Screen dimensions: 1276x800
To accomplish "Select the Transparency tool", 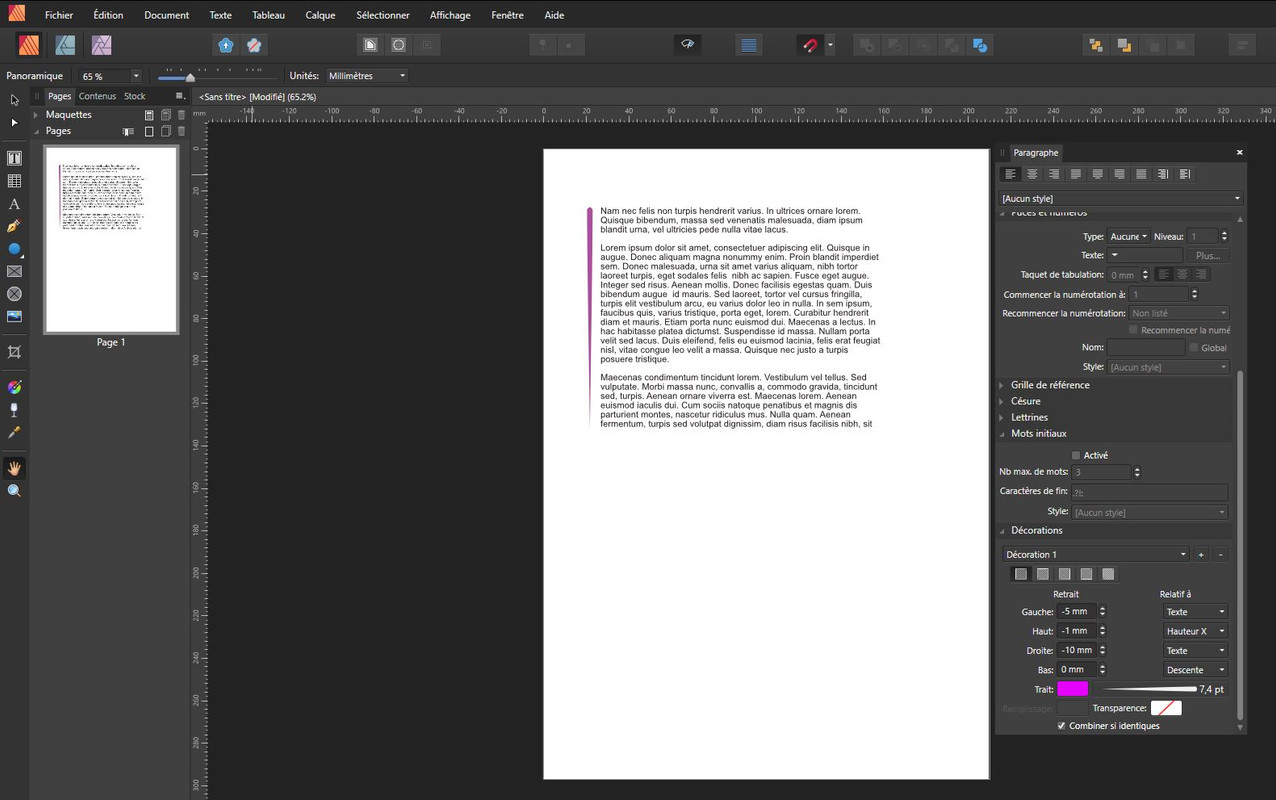I will coord(14,410).
